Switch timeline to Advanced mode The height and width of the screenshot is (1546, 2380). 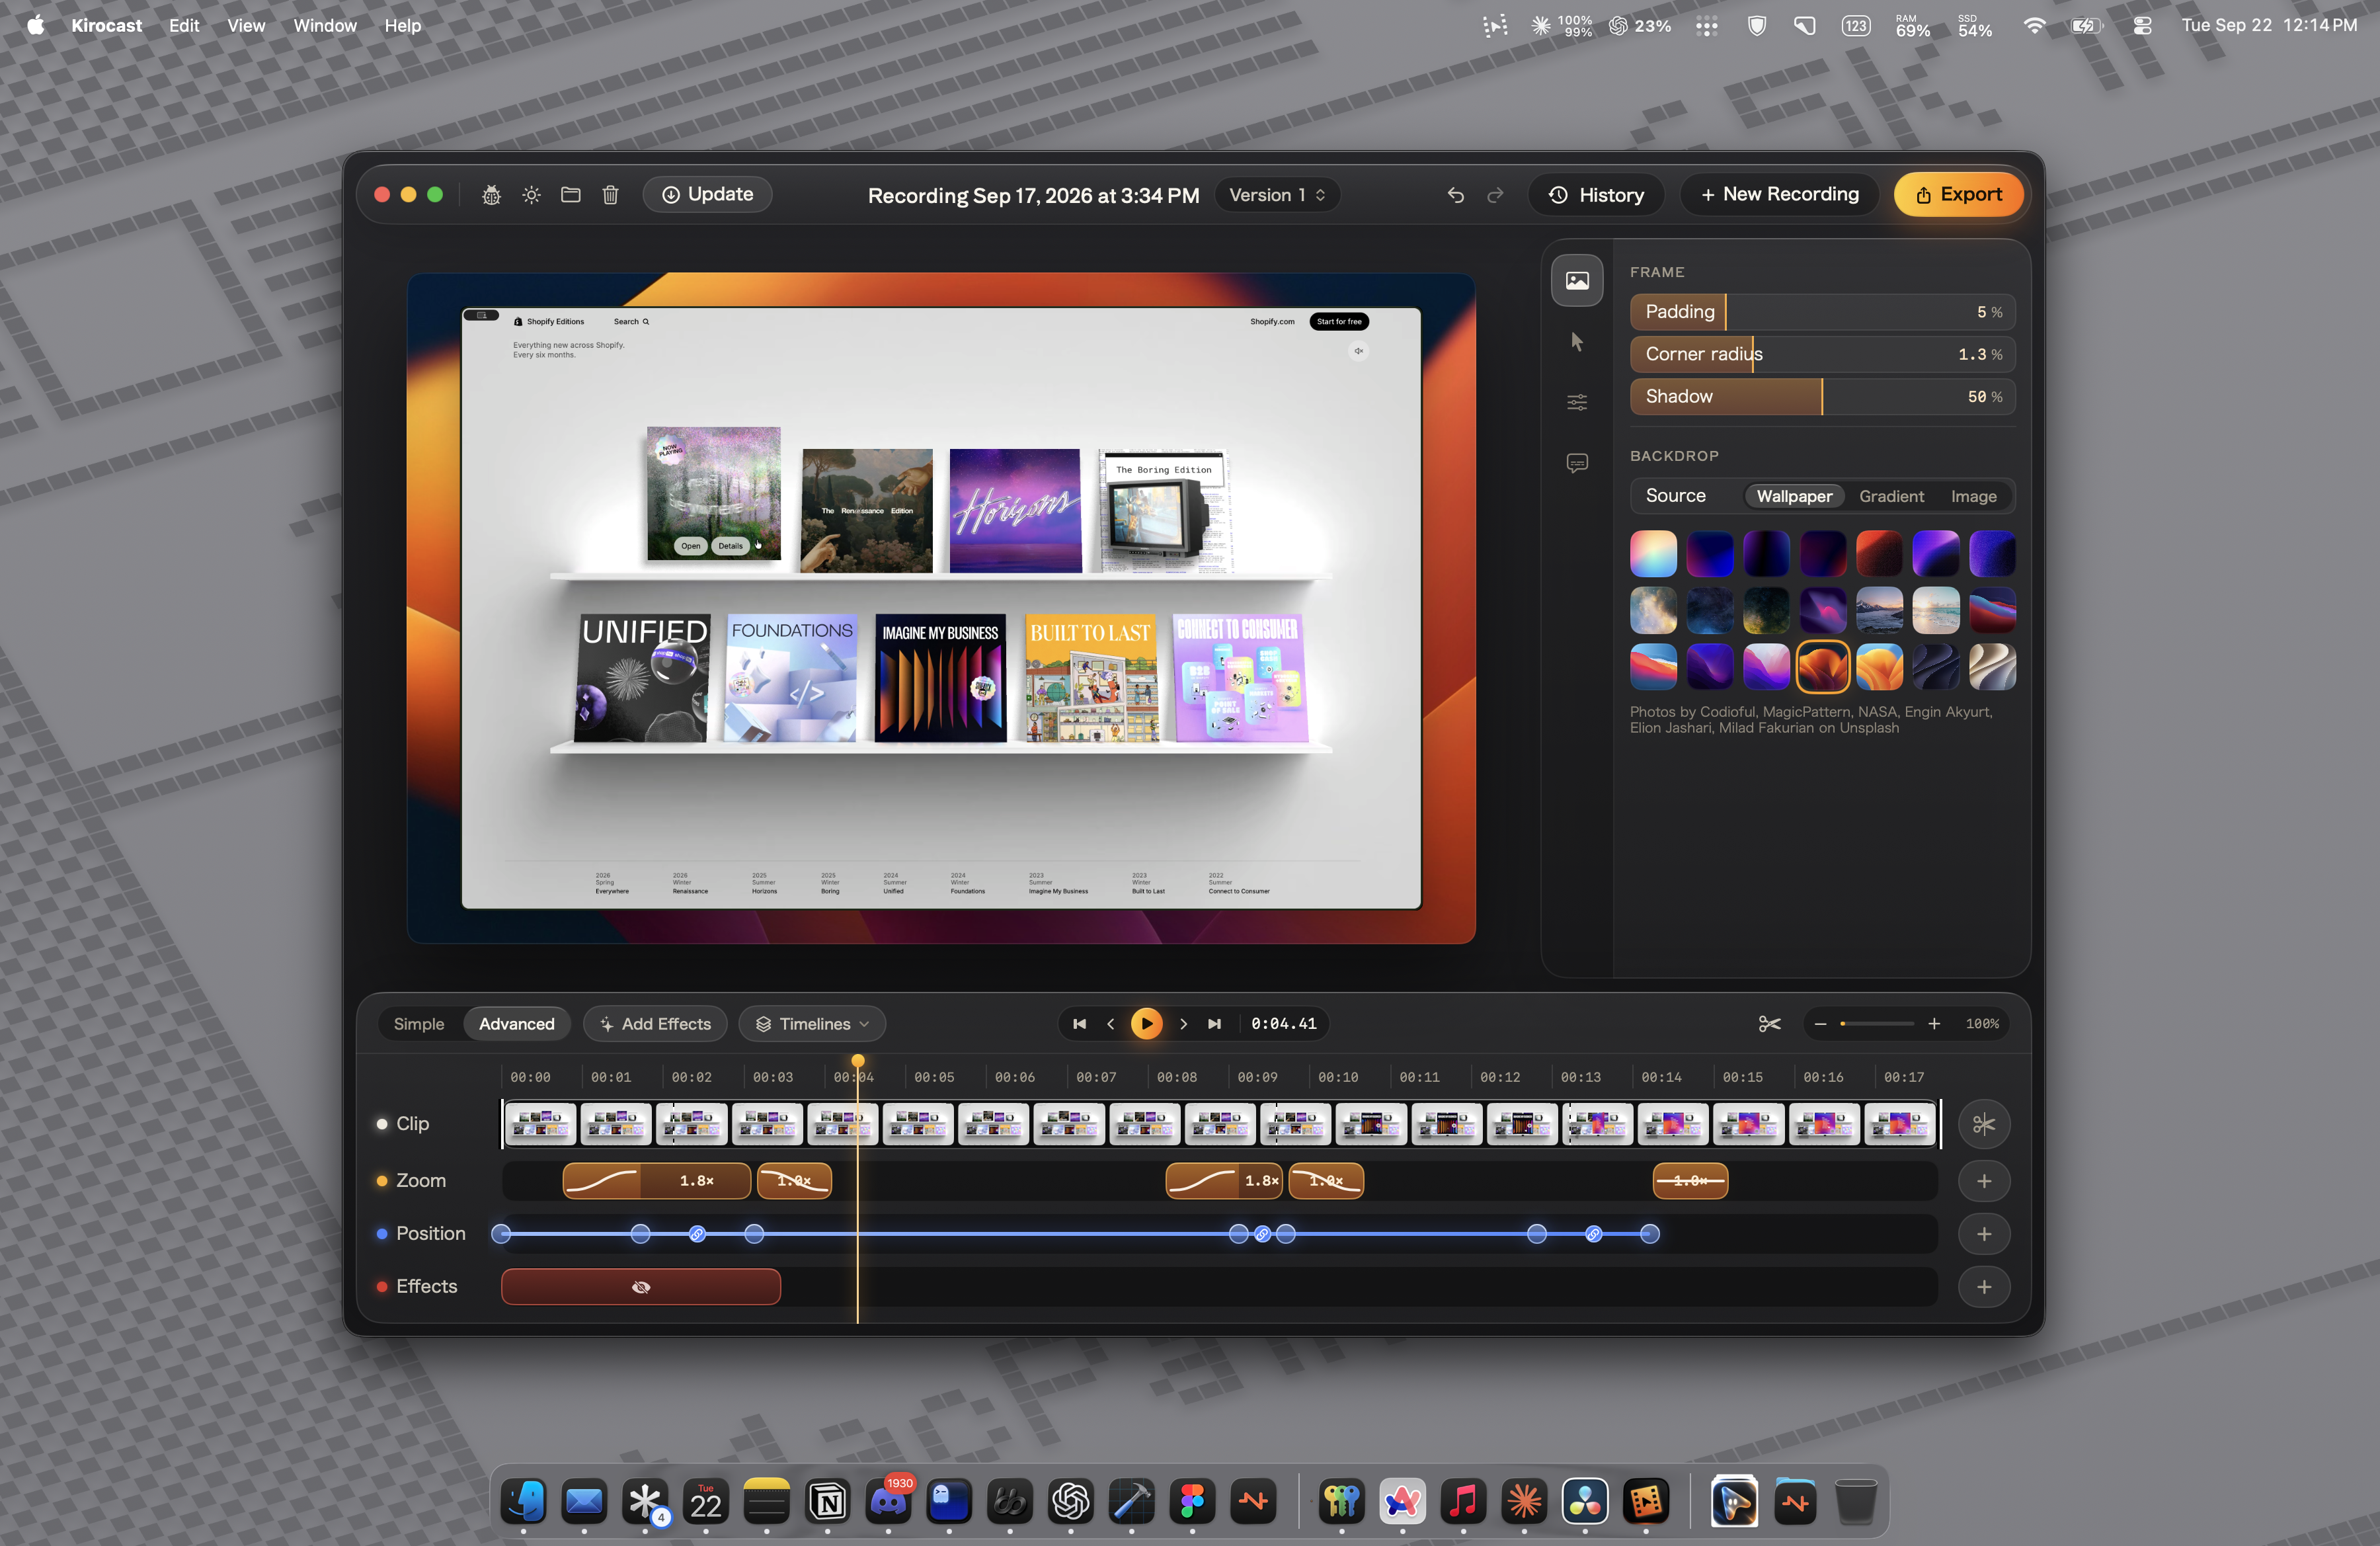click(x=516, y=1024)
